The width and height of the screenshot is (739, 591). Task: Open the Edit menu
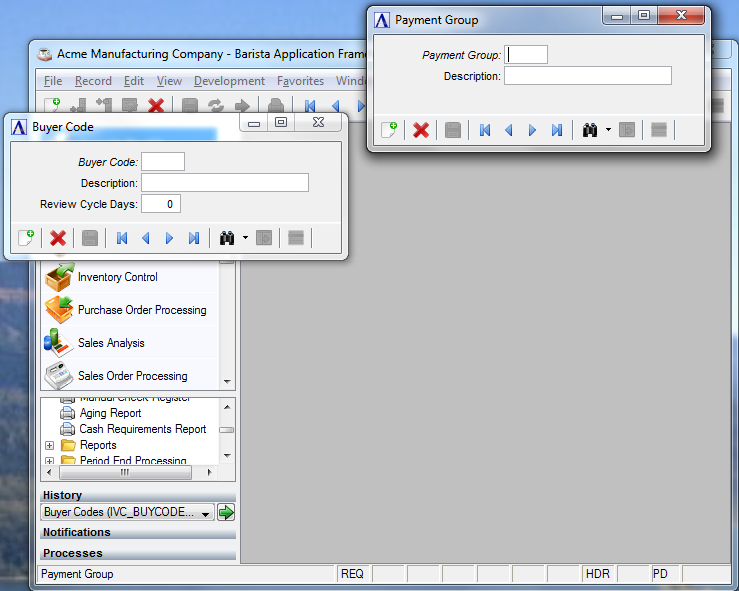click(x=134, y=81)
